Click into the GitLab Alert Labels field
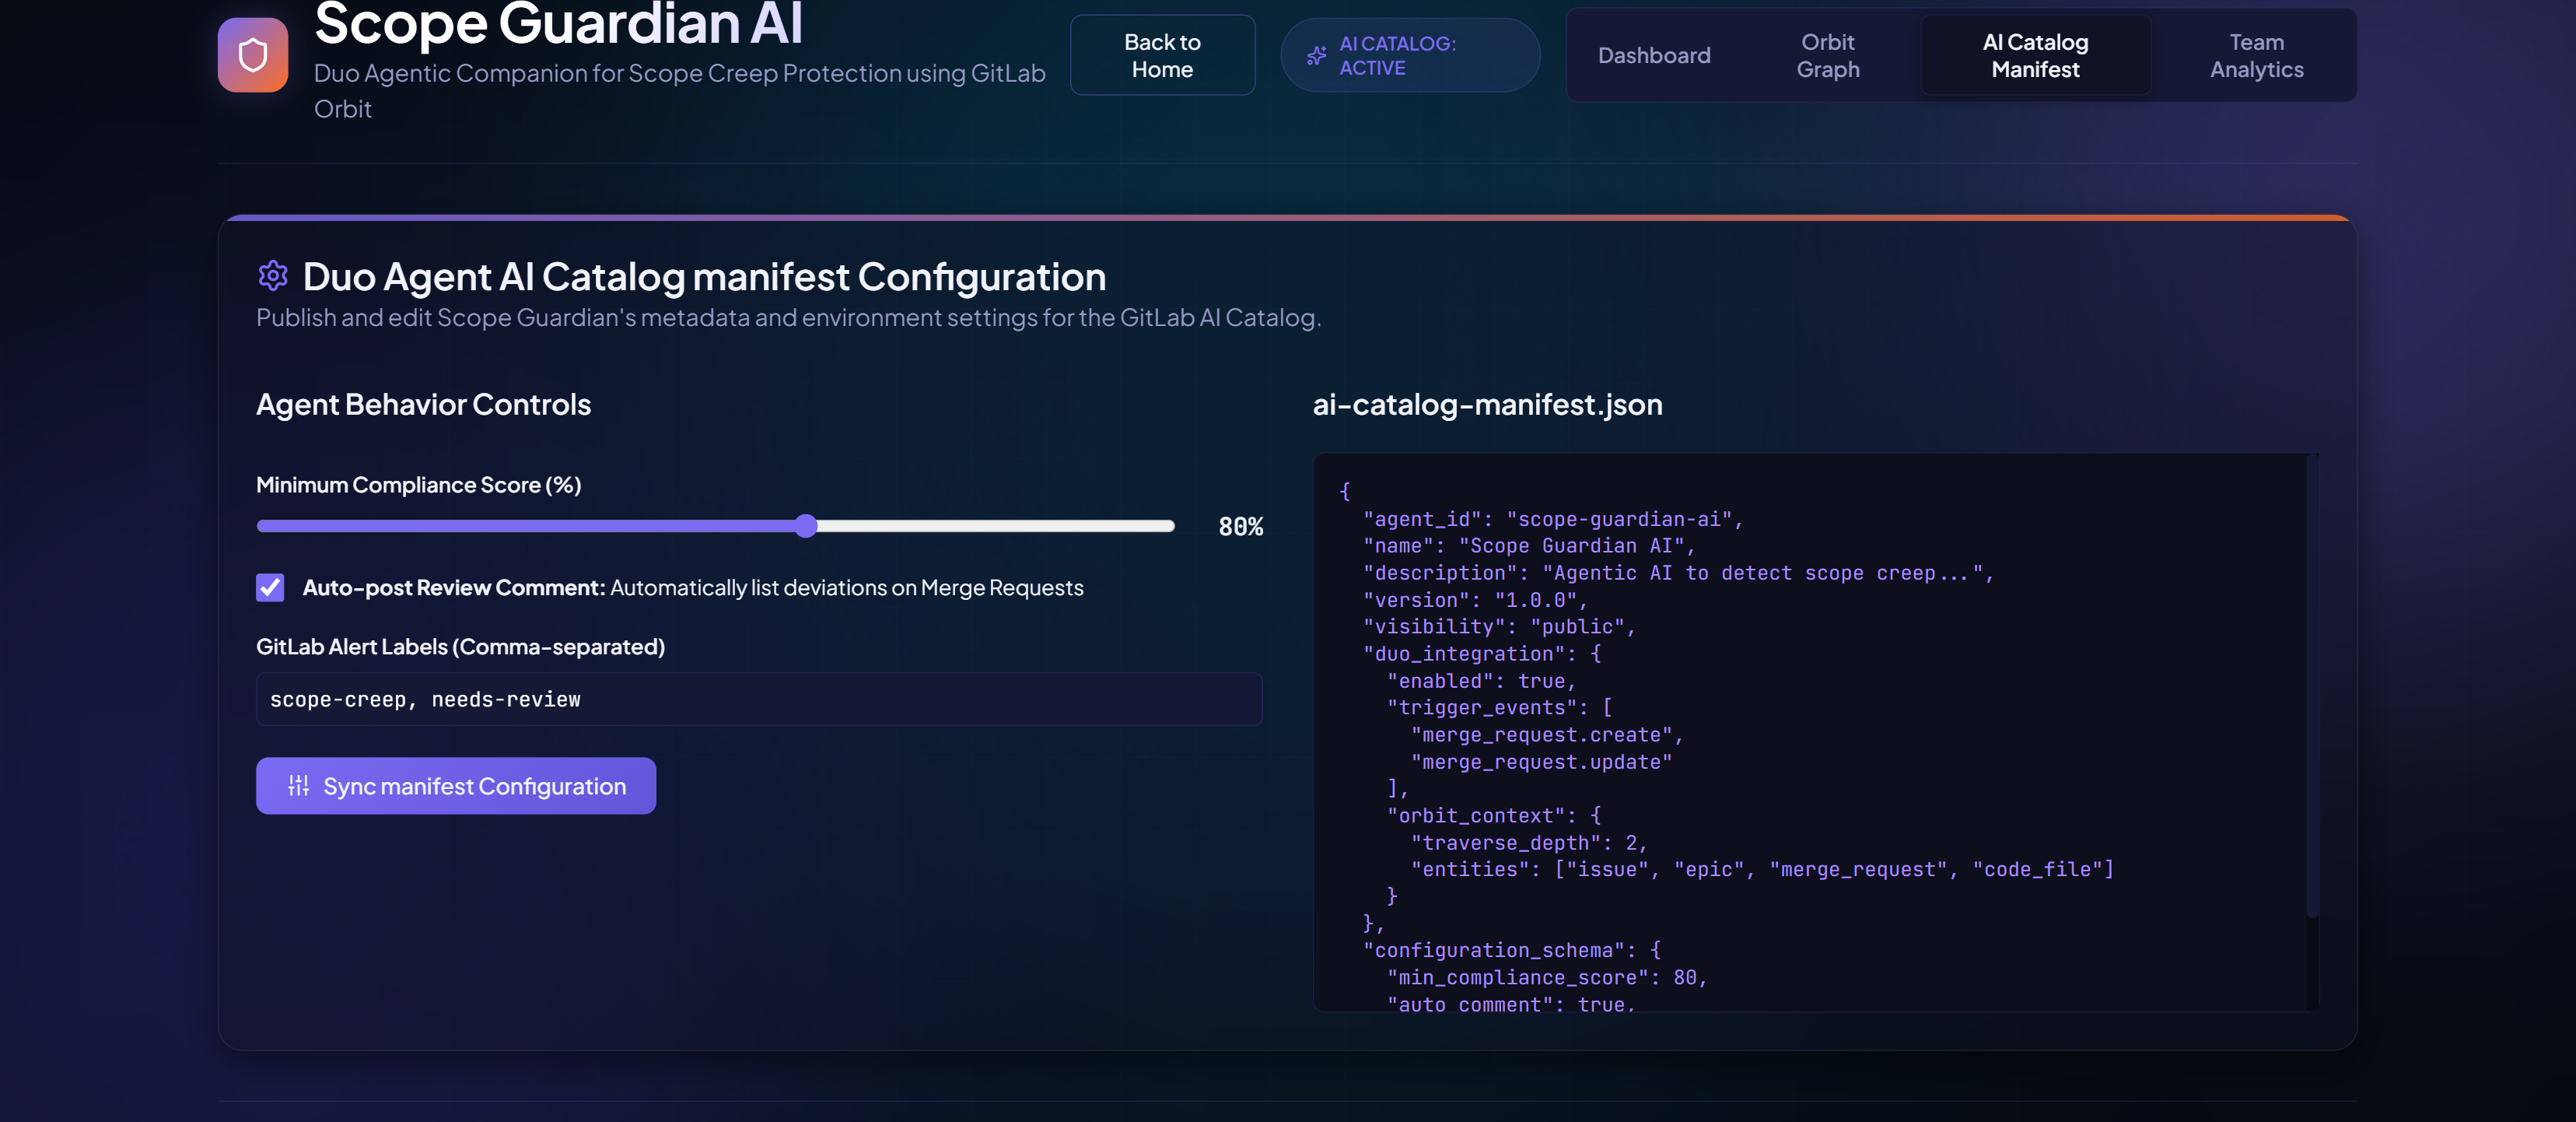 [x=759, y=699]
